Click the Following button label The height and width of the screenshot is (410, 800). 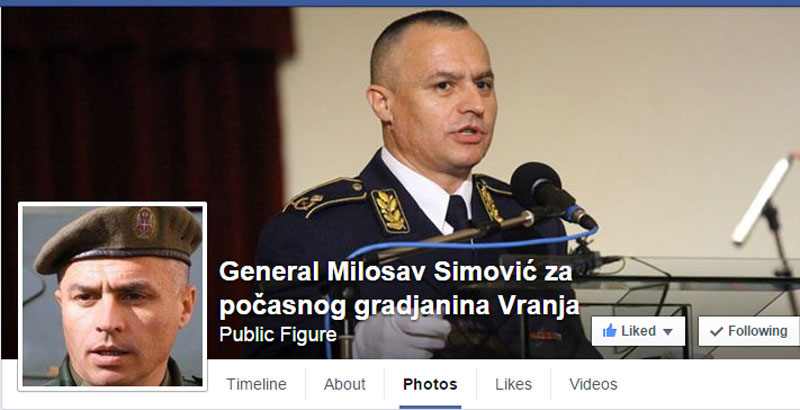pyautogui.click(x=758, y=331)
